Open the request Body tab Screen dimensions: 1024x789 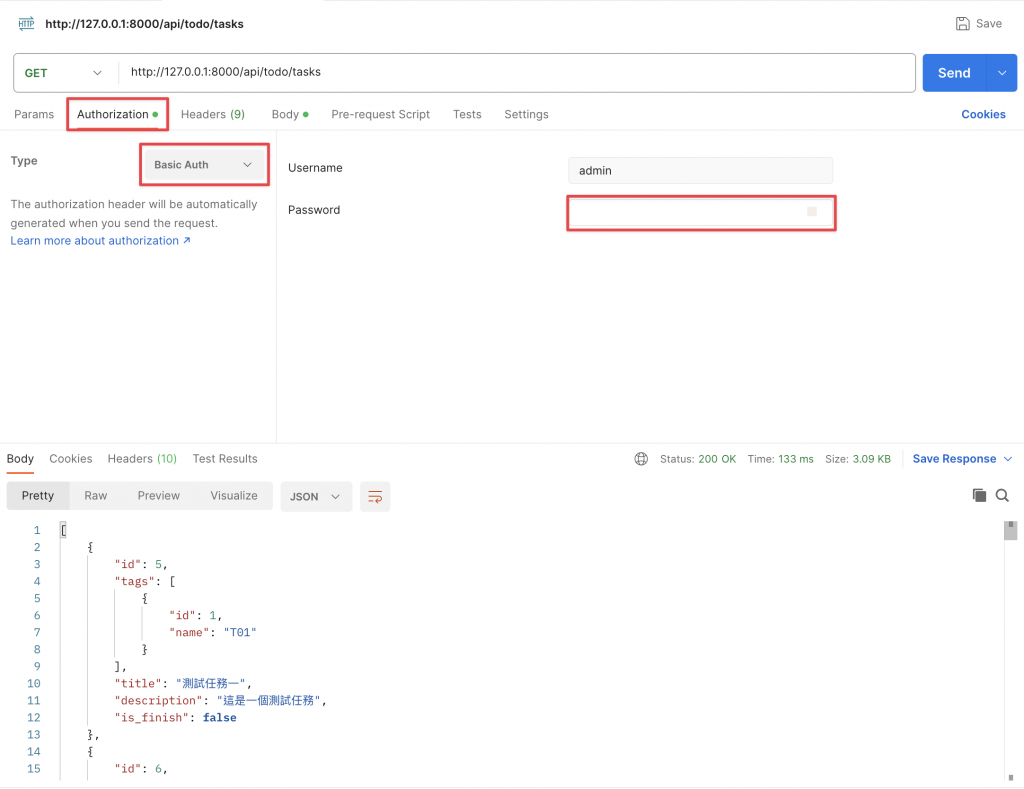tap(290, 114)
